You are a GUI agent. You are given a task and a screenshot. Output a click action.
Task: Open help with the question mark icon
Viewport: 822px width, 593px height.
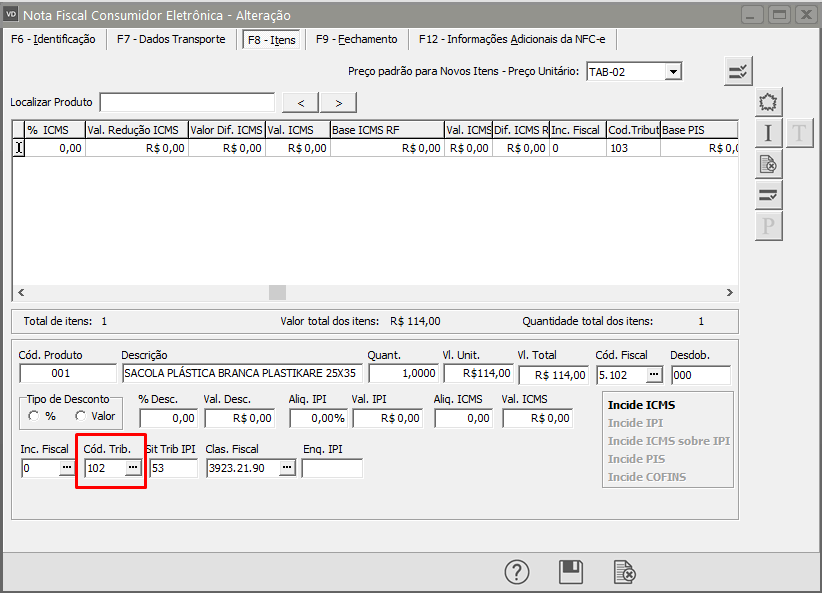click(x=516, y=572)
